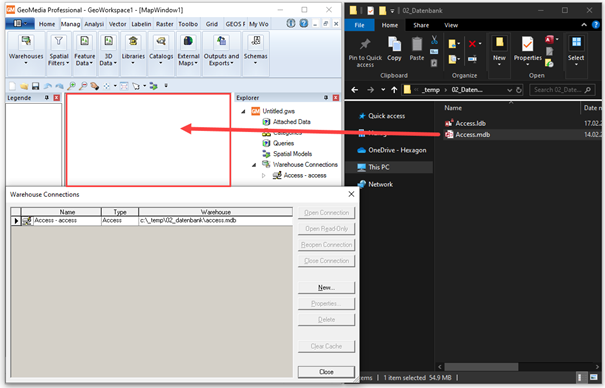Collapse the File Explorer ribbon
Image resolution: width=605 pixels, height=388 pixels.
coord(584,25)
